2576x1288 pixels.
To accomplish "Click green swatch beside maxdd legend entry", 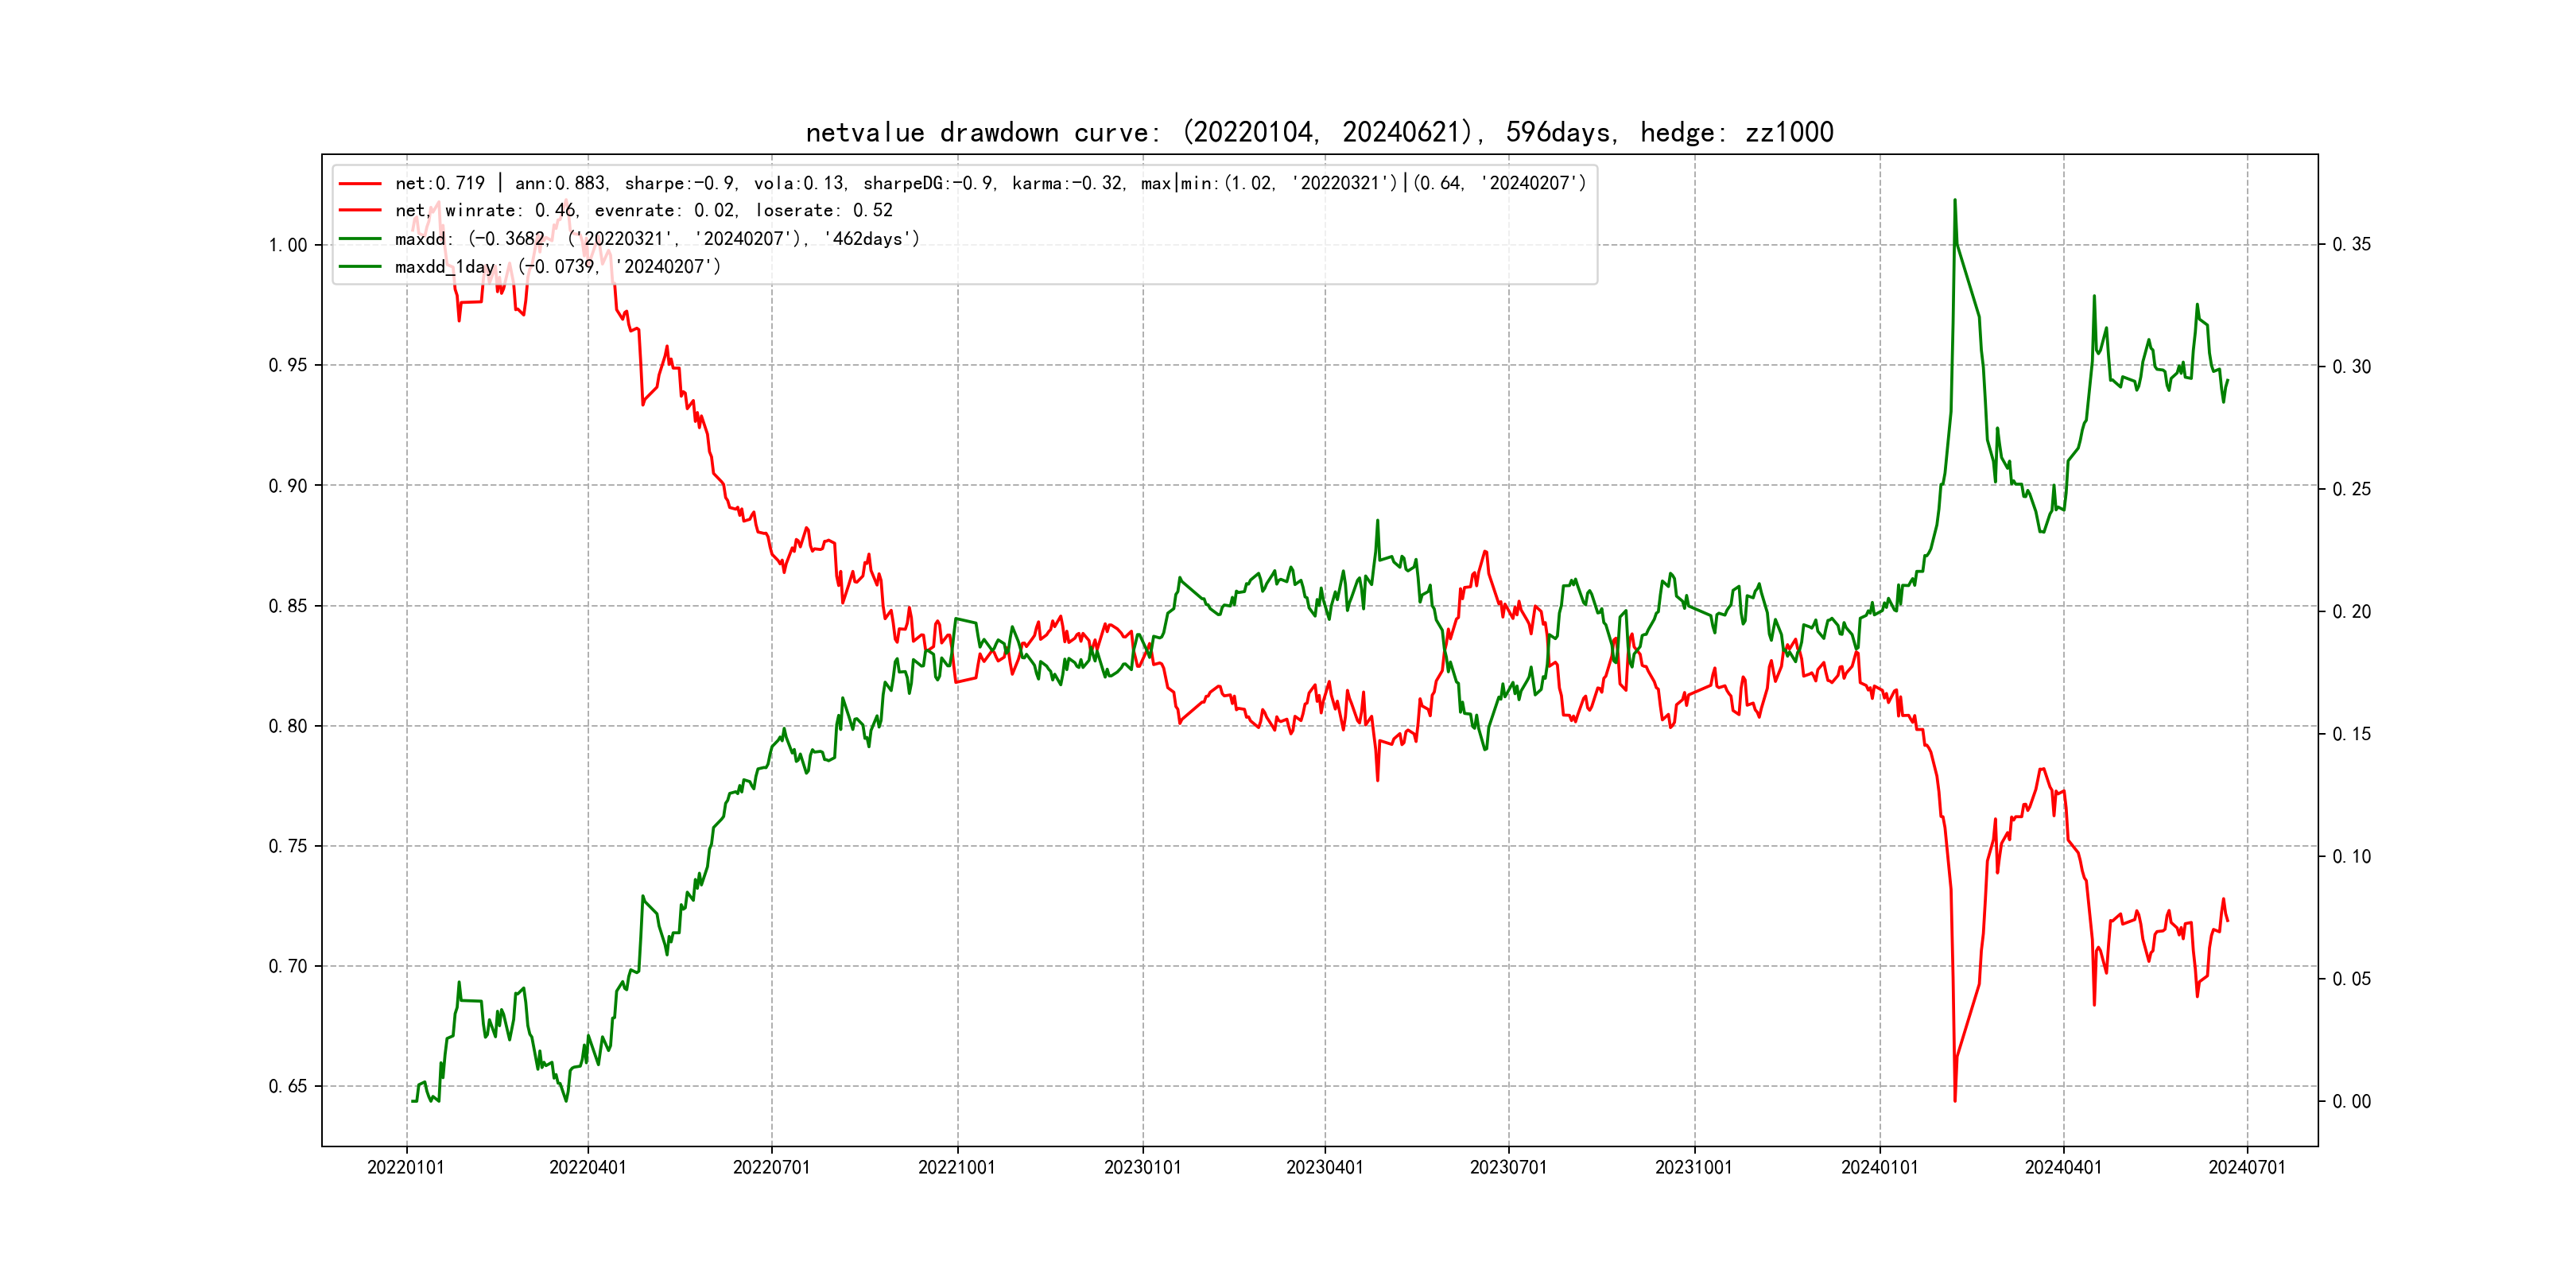I will pyautogui.click(x=360, y=239).
